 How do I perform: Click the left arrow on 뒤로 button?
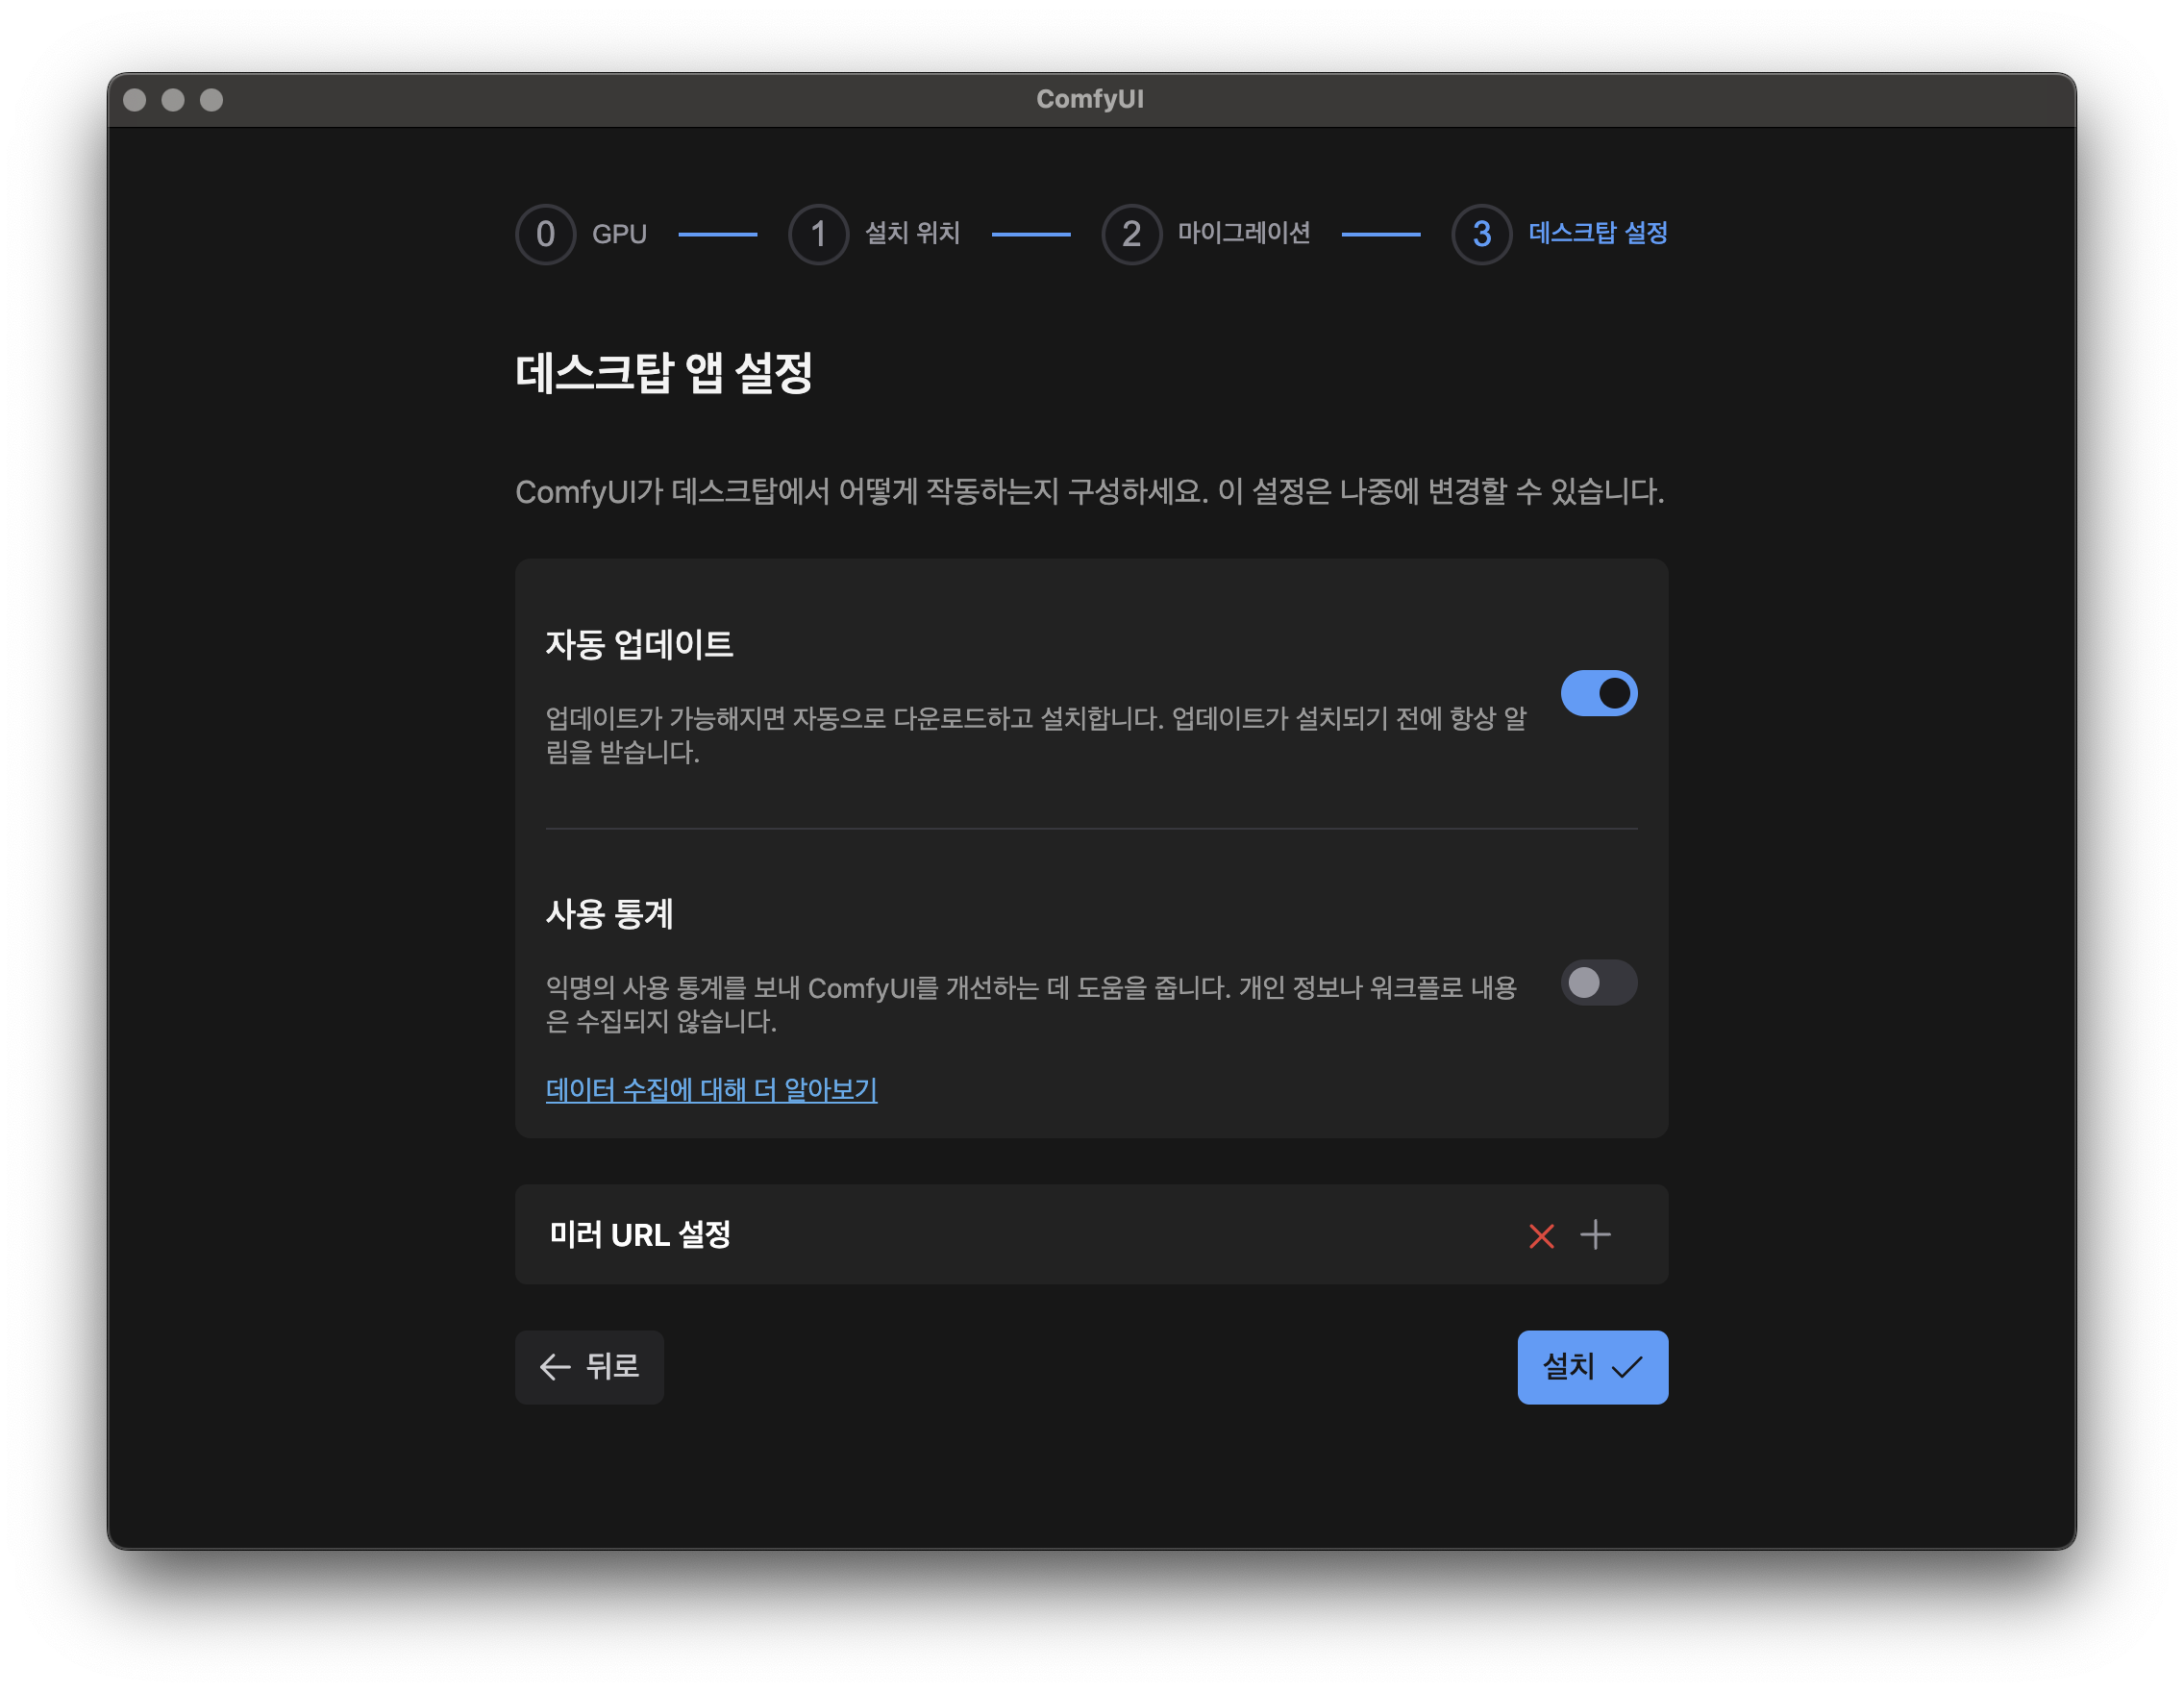pos(554,1367)
